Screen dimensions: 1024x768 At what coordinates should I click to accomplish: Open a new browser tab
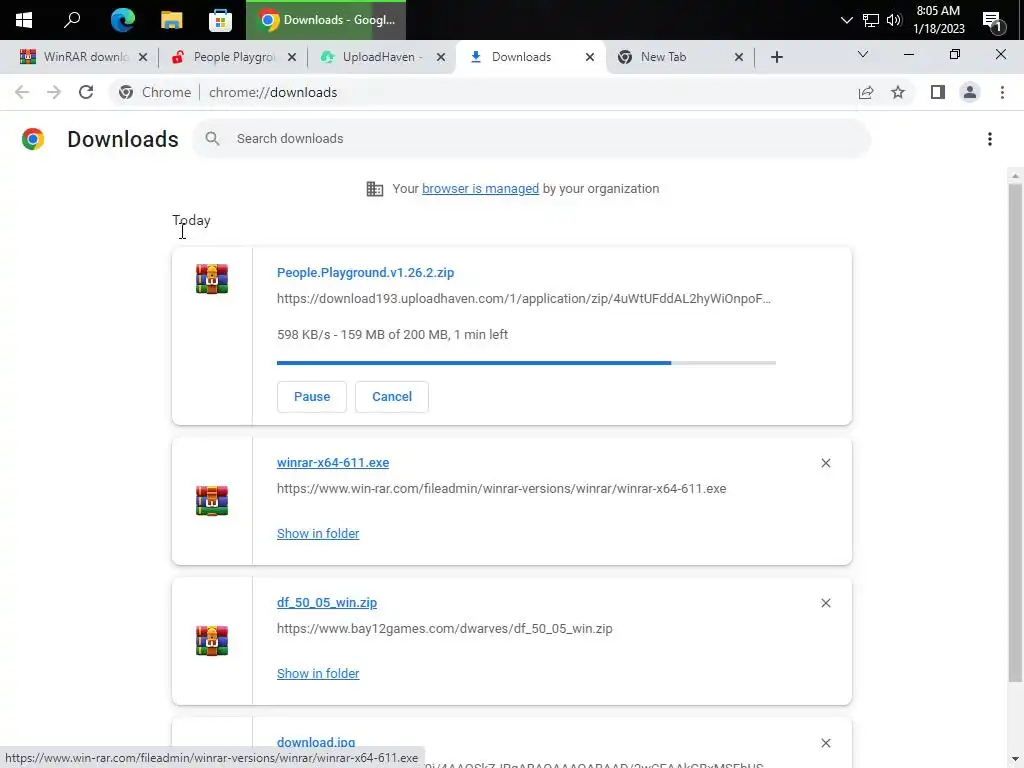[x=776, y=57]
